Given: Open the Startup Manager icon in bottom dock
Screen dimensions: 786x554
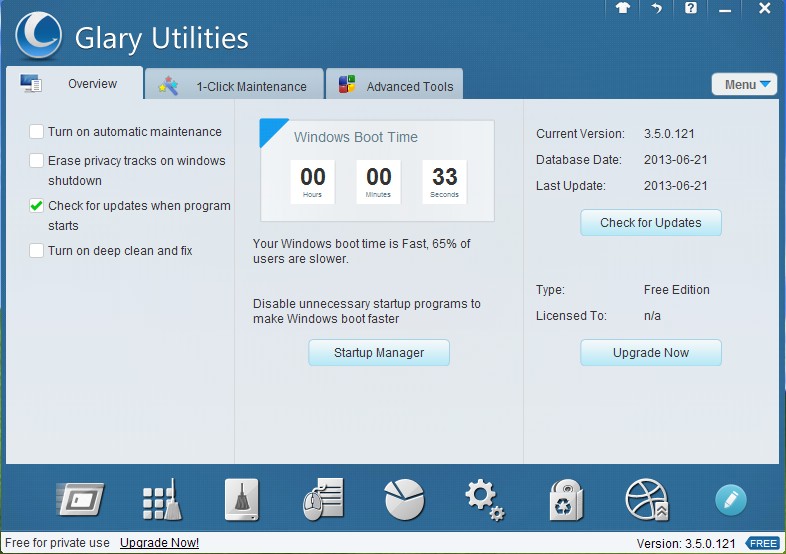Looking at the screenshot, I should (81, 498).
